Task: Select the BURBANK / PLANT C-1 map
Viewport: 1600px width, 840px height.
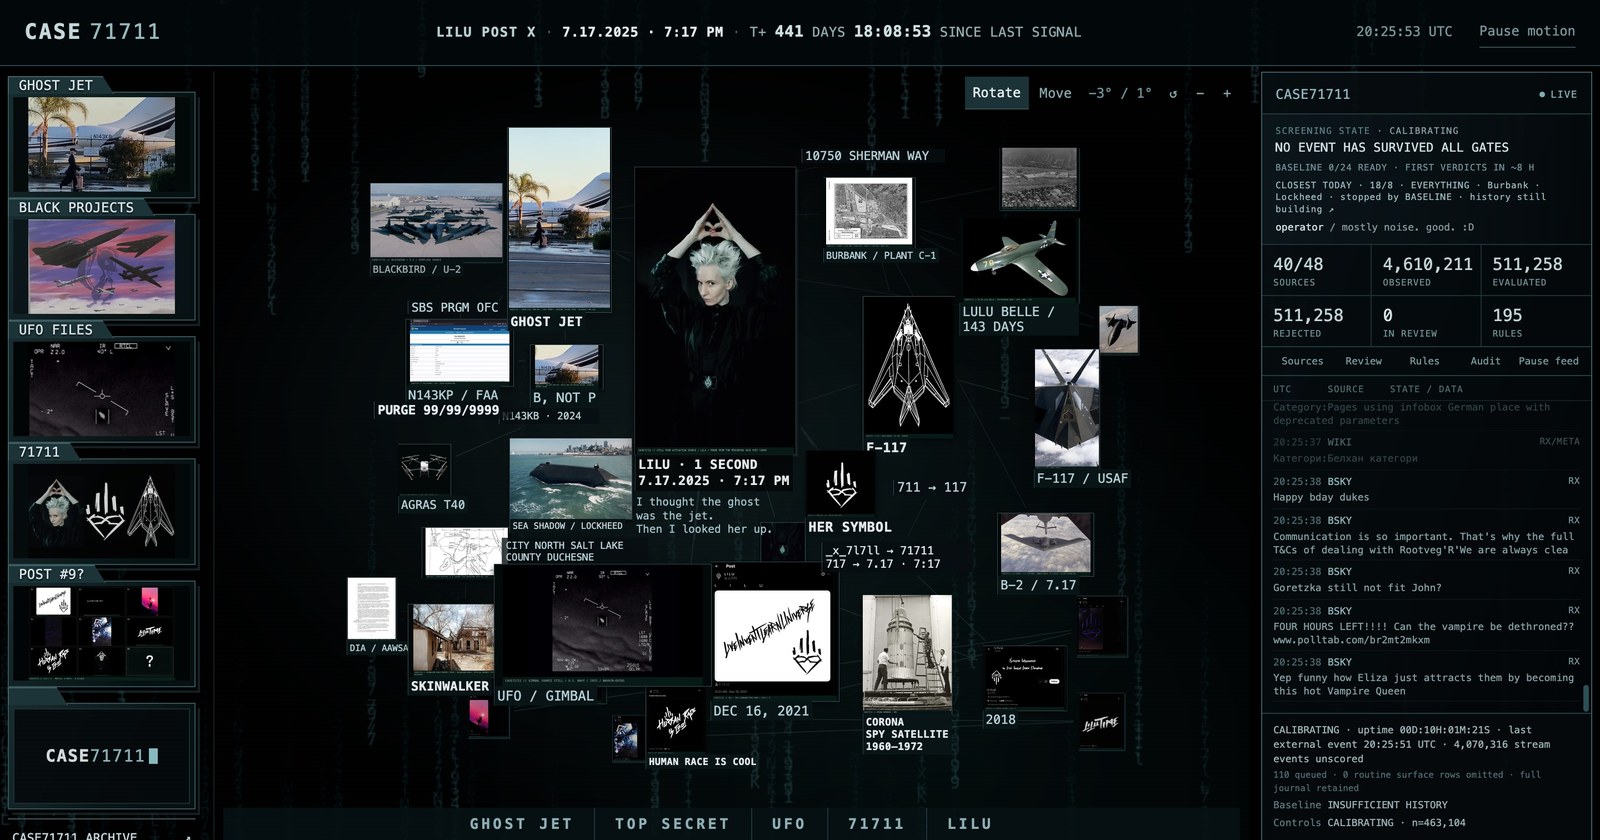Action: 869,211
